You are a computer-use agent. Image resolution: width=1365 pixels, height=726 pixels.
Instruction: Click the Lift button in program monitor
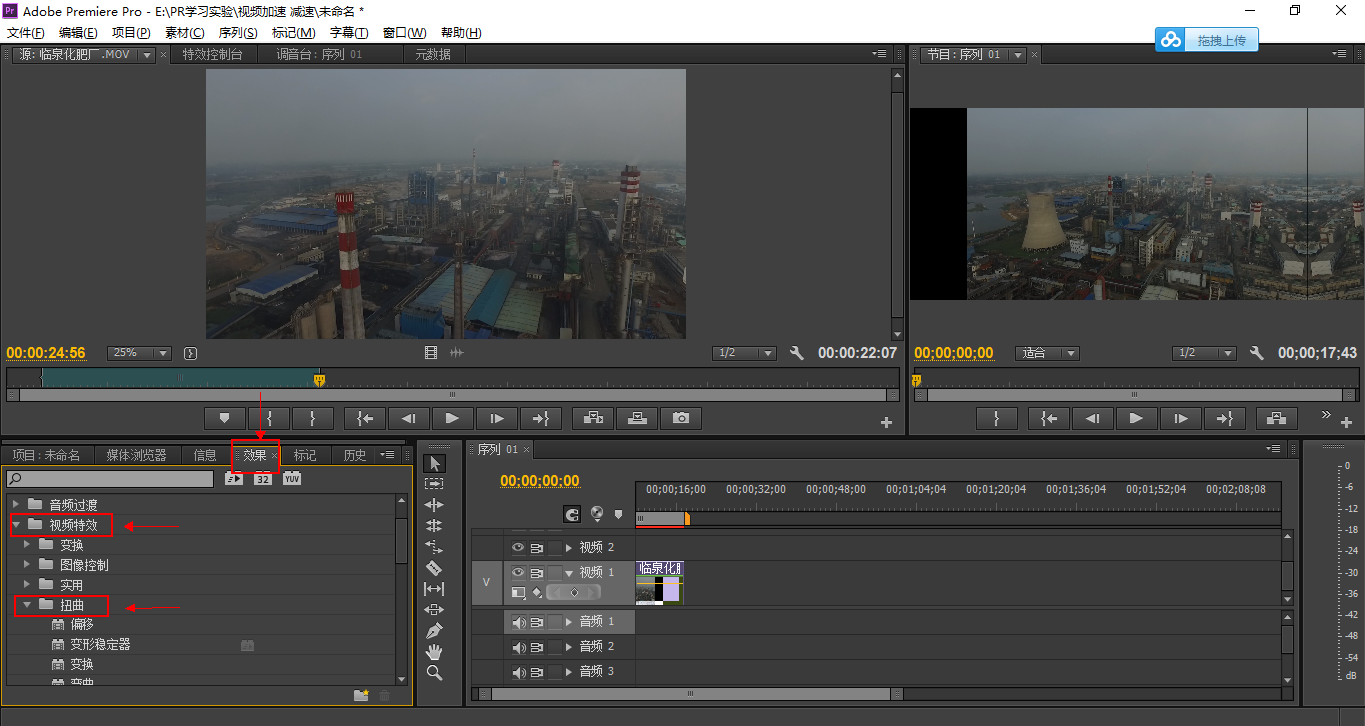point(1277,419)
